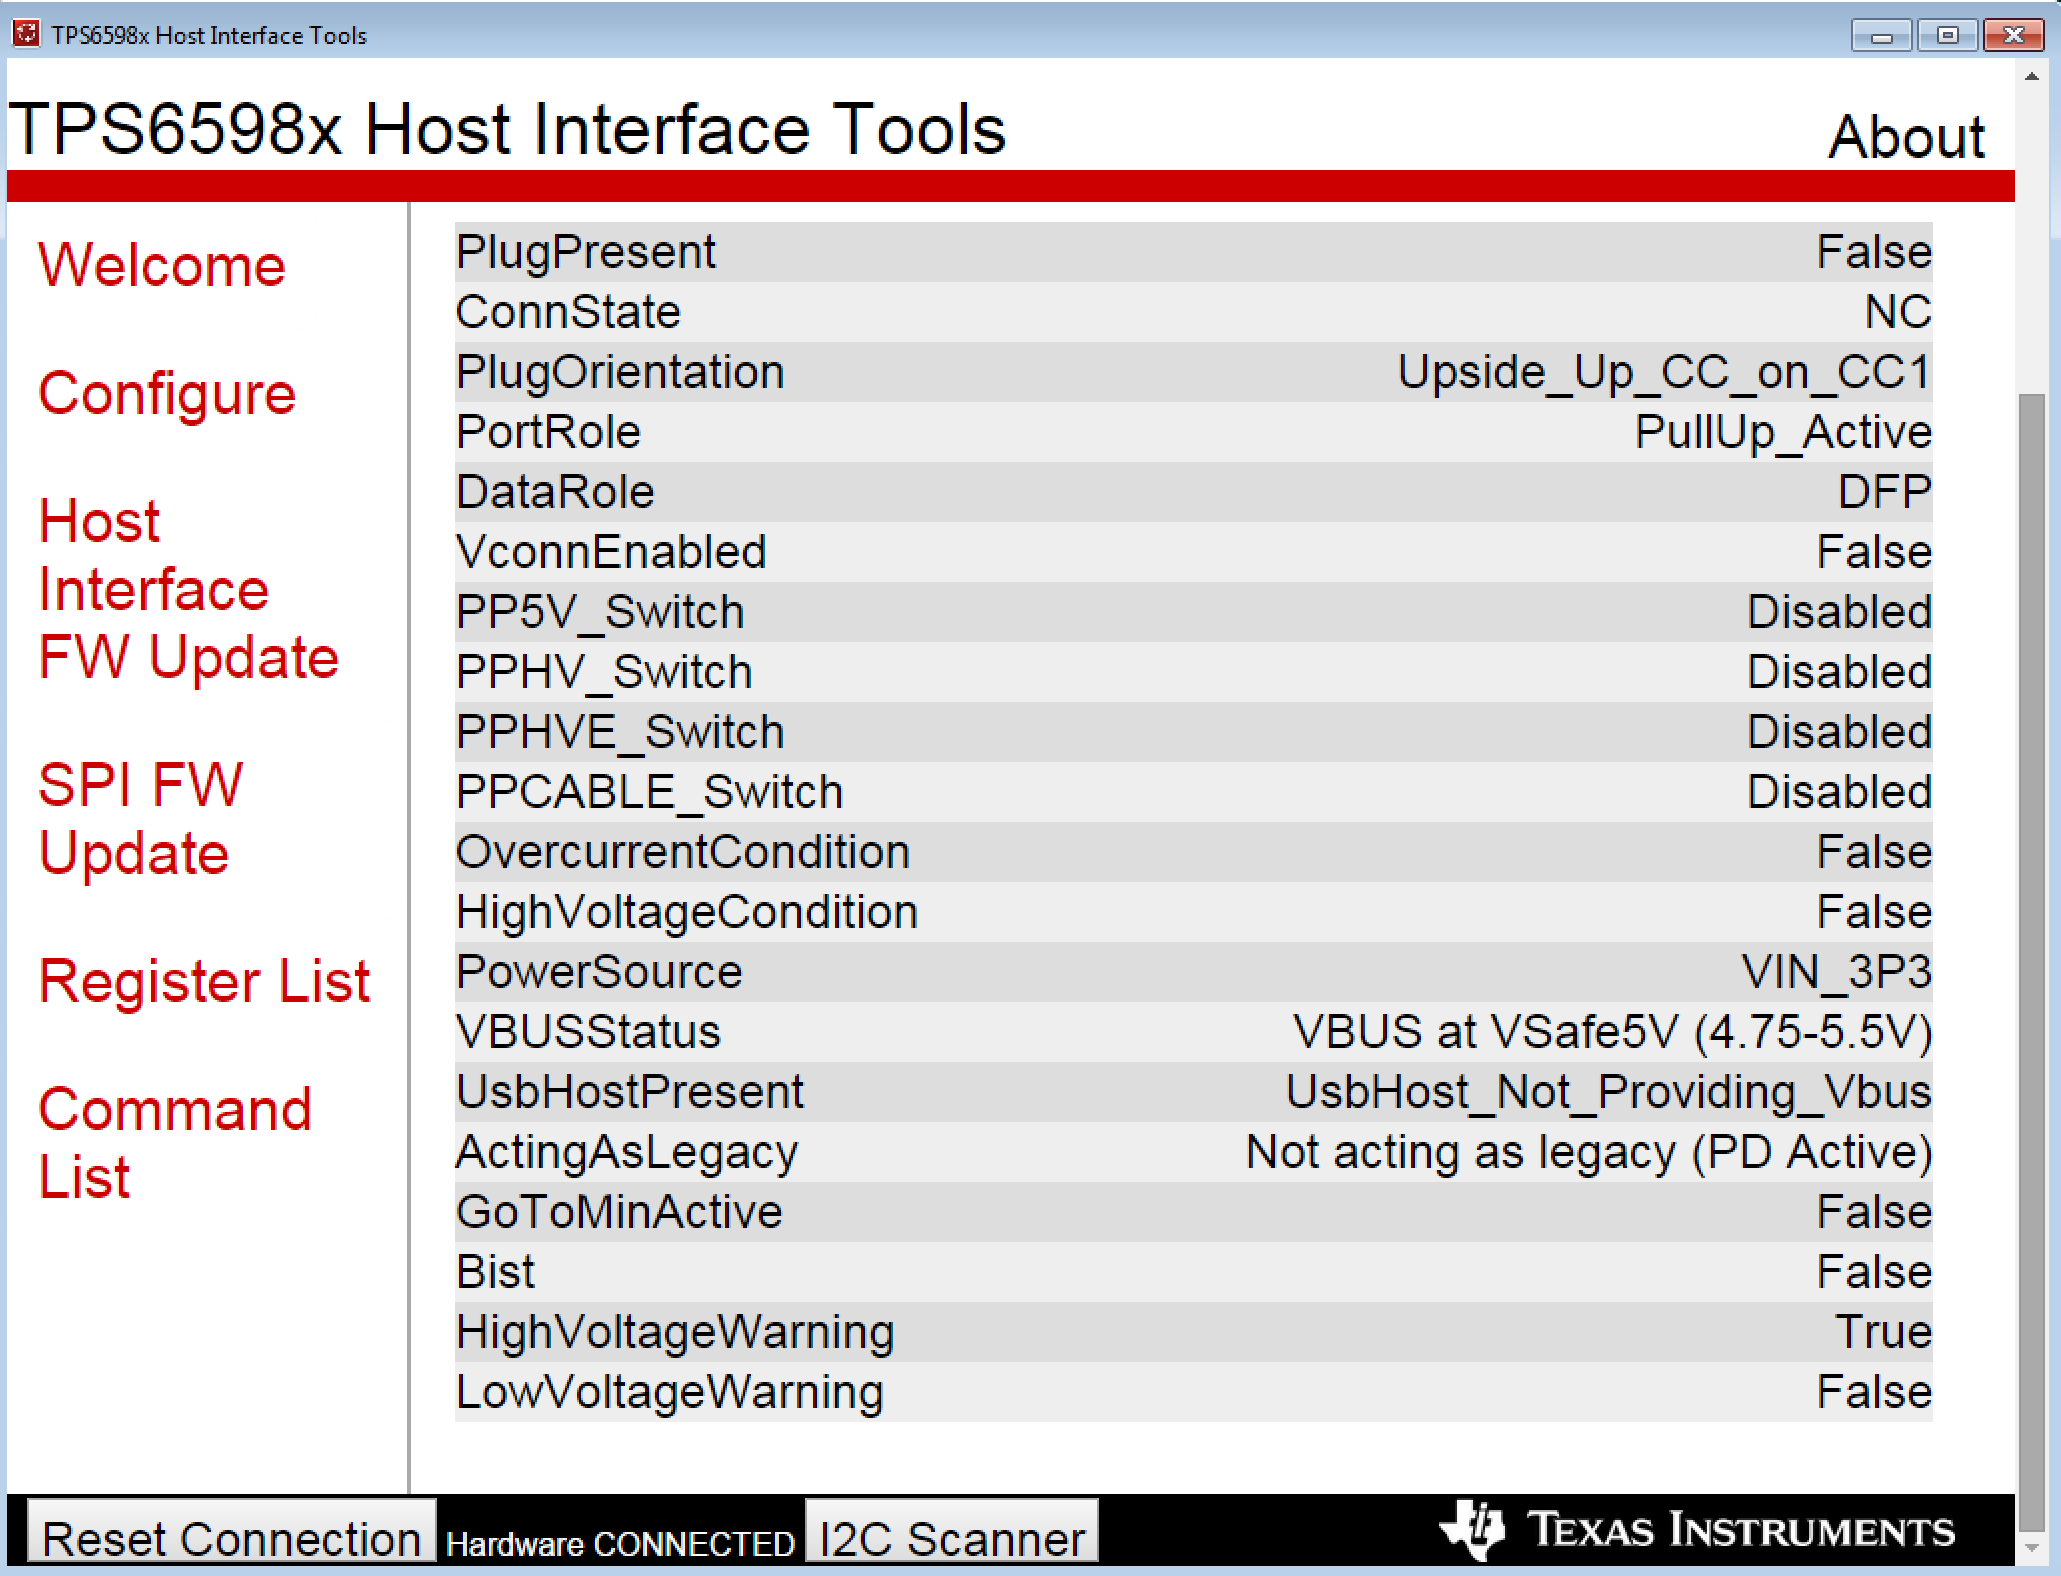This screenshot has height=1576, width=2061.
Task: Open the About page
Action: (x=1906, y=137)
